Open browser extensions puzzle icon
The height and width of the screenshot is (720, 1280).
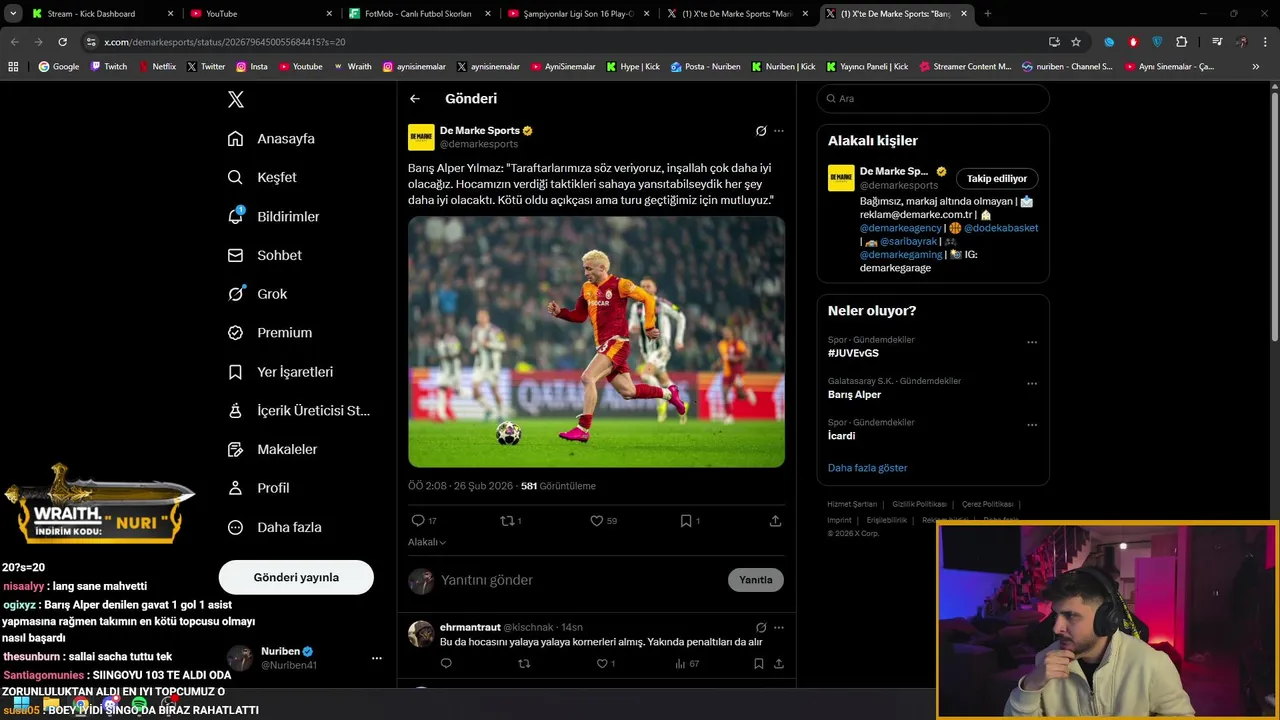pyautogui.click(x=1182, y=42)
